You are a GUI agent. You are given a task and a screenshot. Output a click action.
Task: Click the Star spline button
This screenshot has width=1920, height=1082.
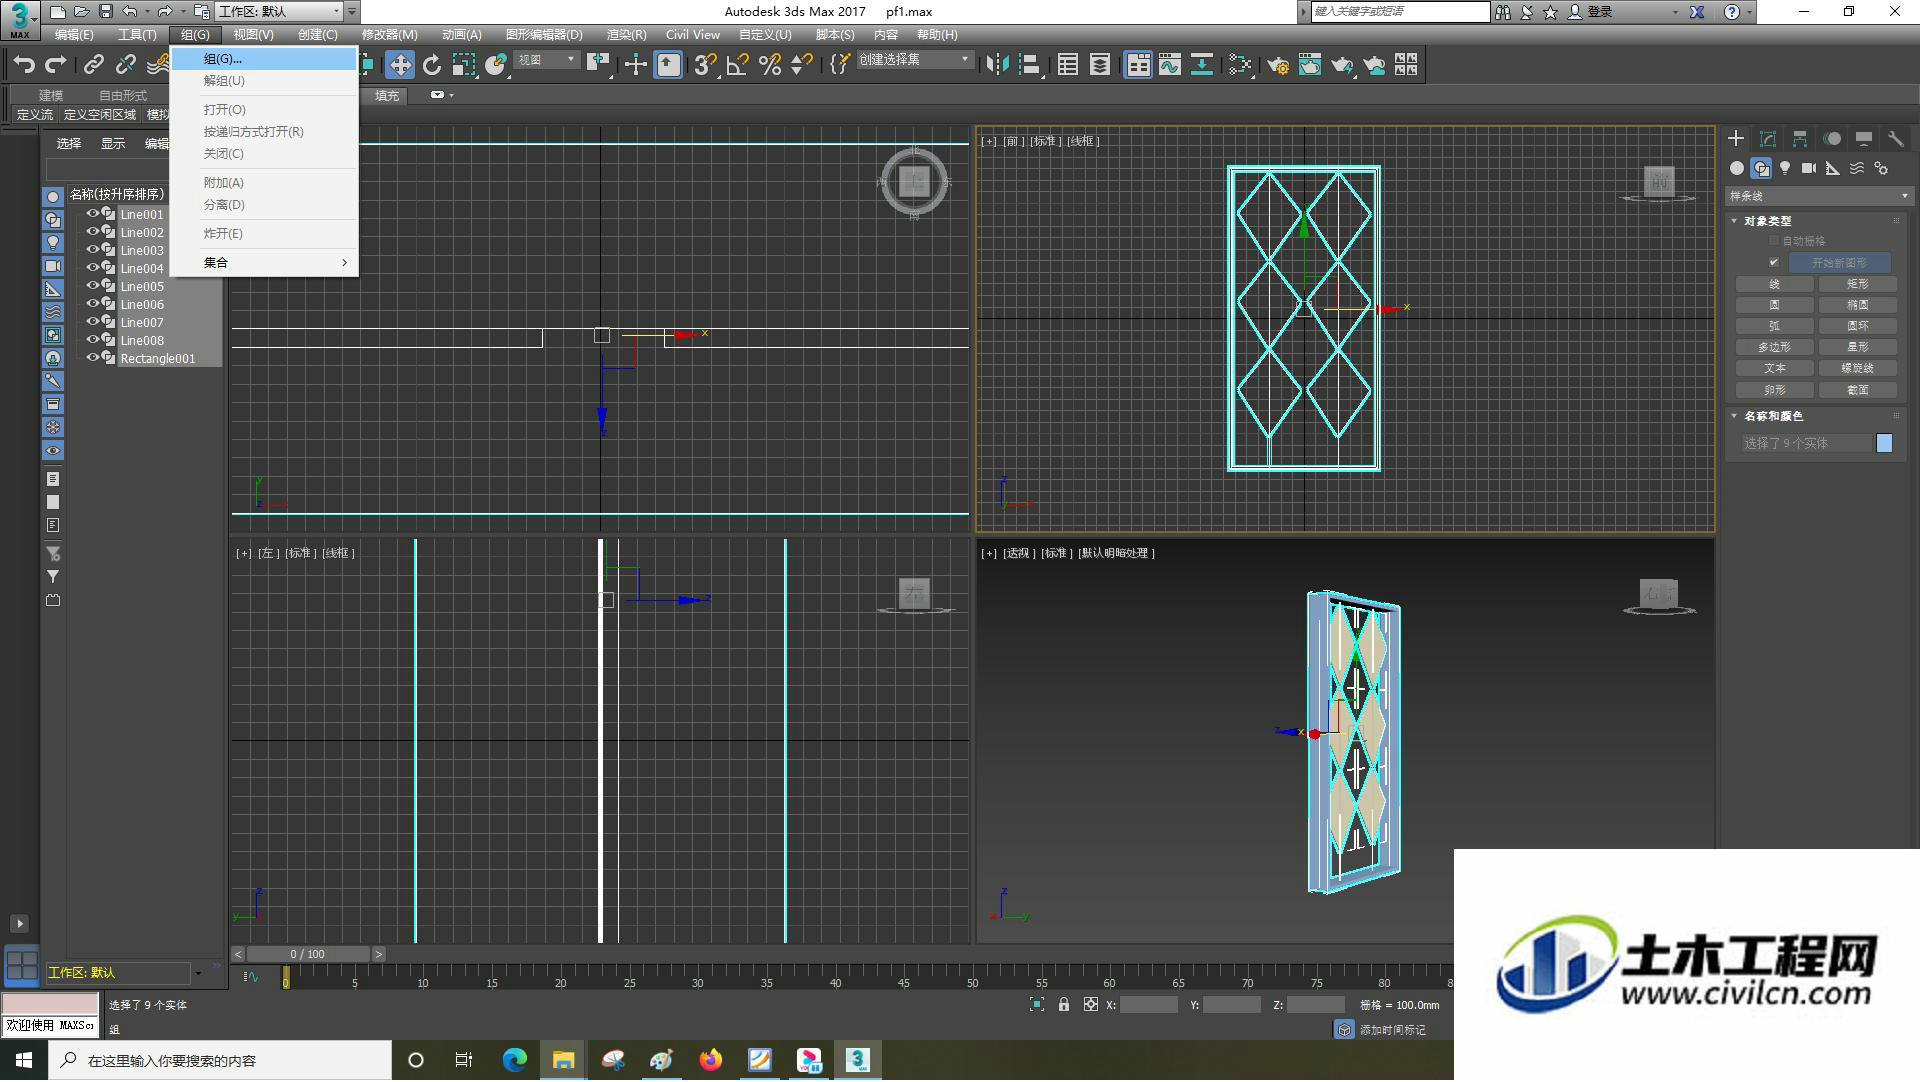coord(1858,347)
